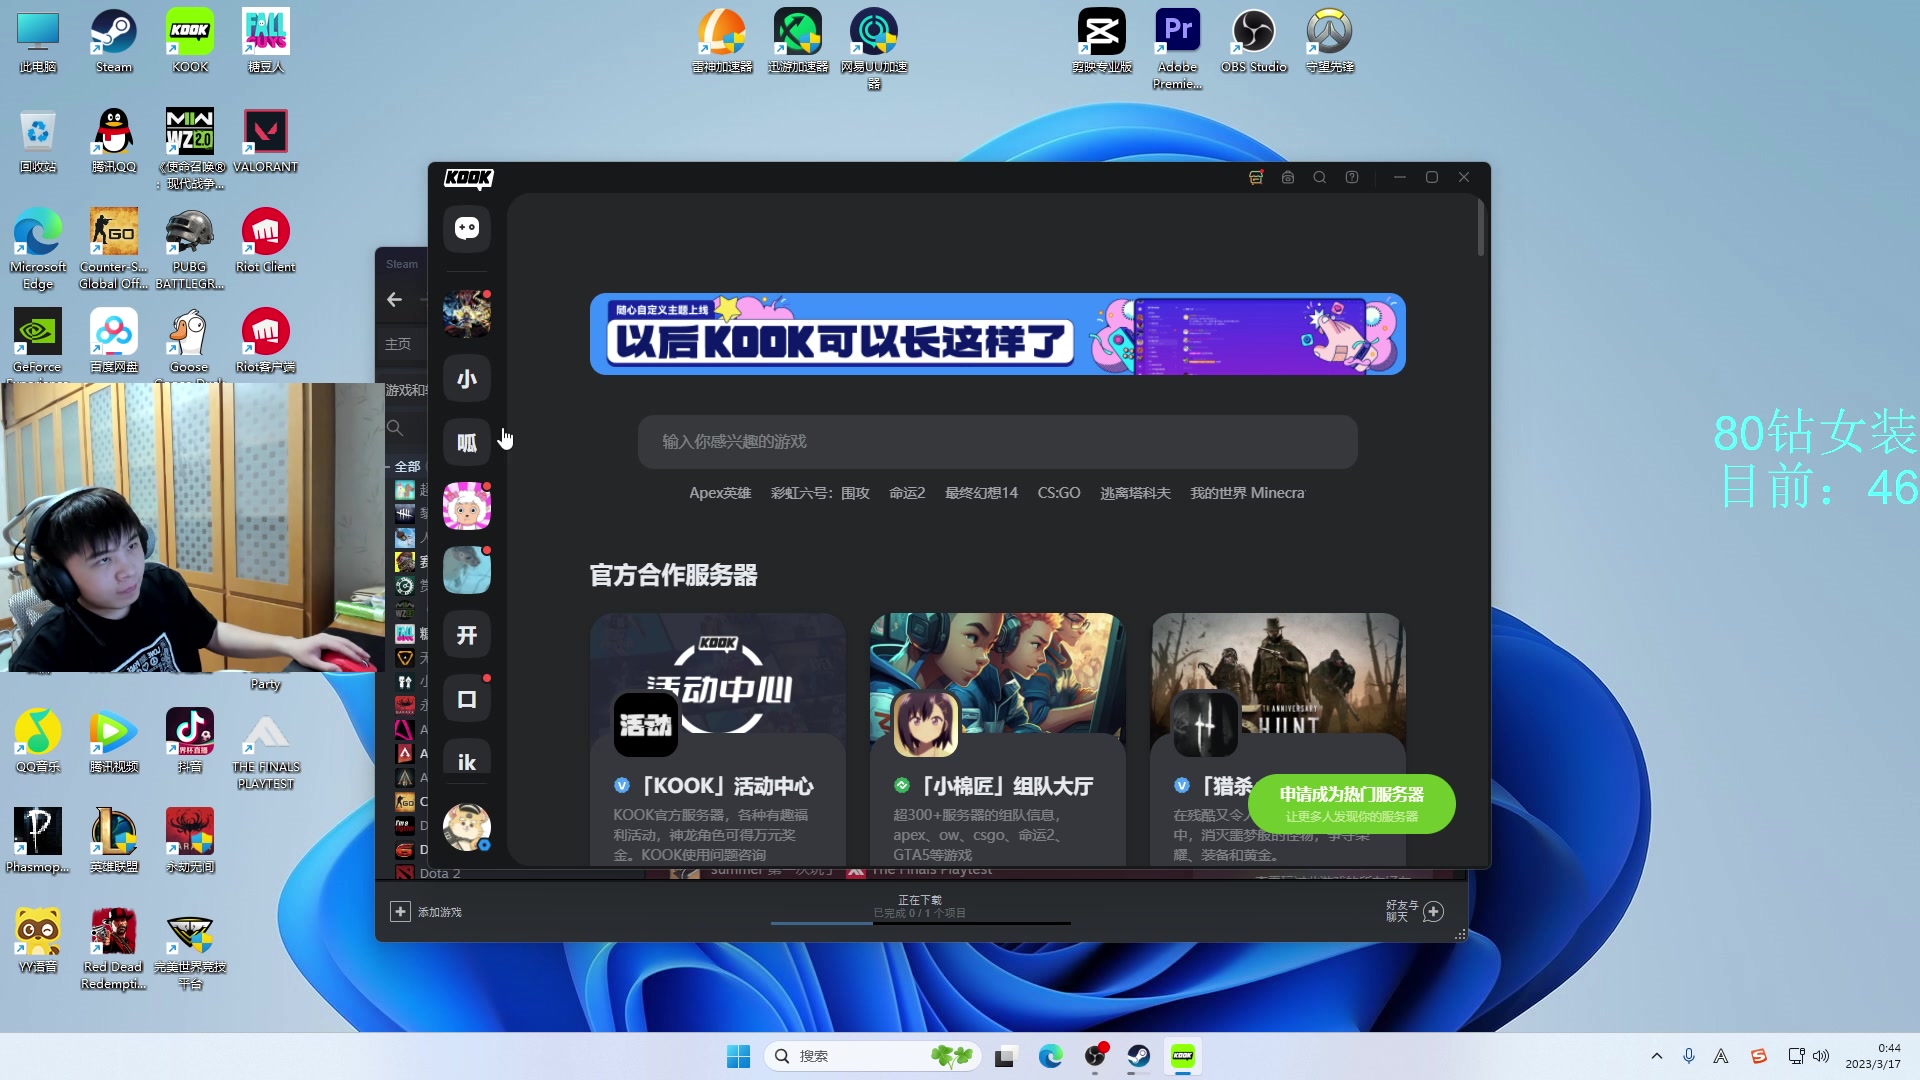Viewport: 1920px width, 1080px height.
Task: Open KOOK from the taskbar
Action: [x=1183, y=1056]
